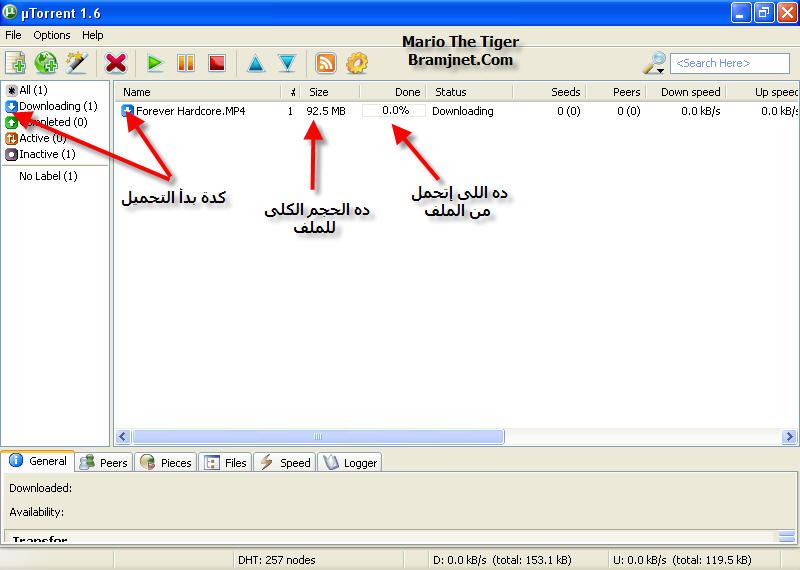Click horizontal scrollbar left arrow
Screen dimensions: 800x570
(123, 437)
